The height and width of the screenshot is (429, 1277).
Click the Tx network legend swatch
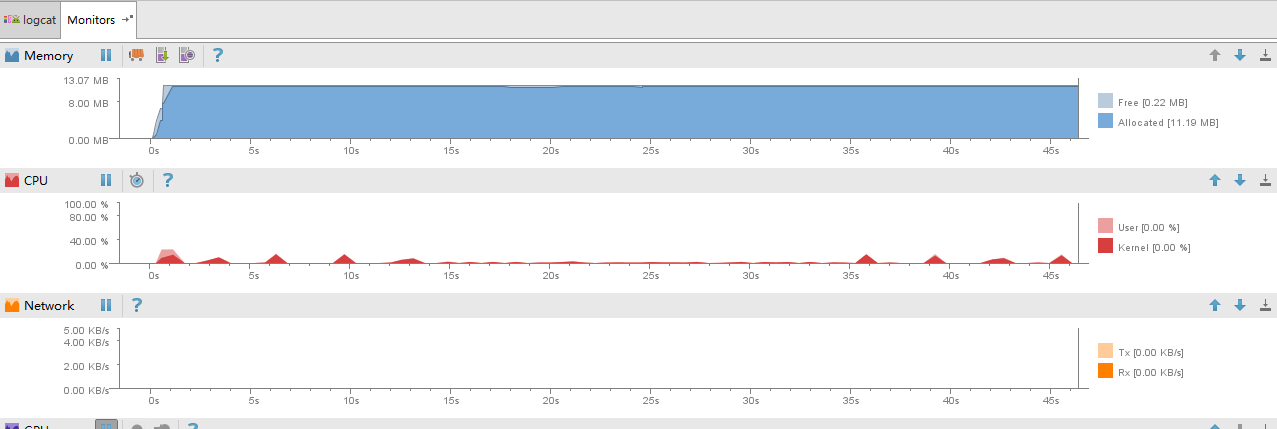pos(1105,351)
